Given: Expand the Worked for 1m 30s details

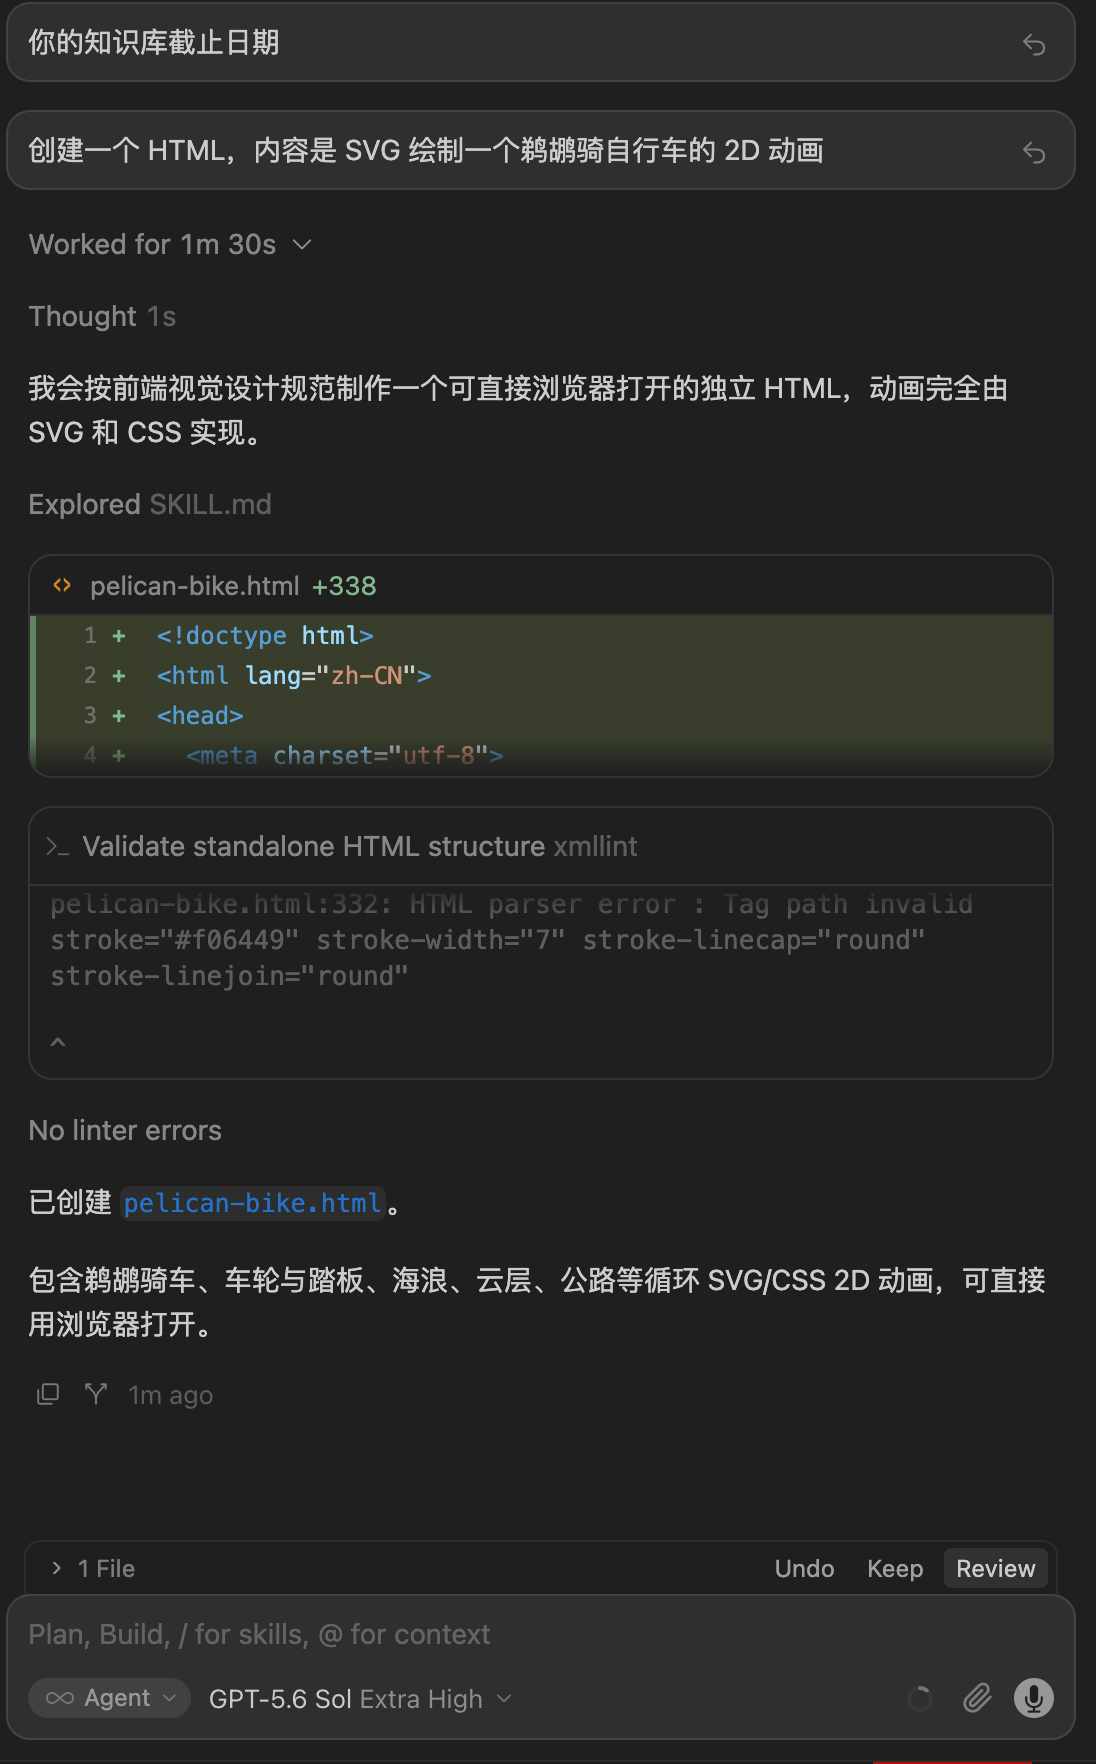Looking at the screenshot, I should pyautogui.click(x=171, y=244).
